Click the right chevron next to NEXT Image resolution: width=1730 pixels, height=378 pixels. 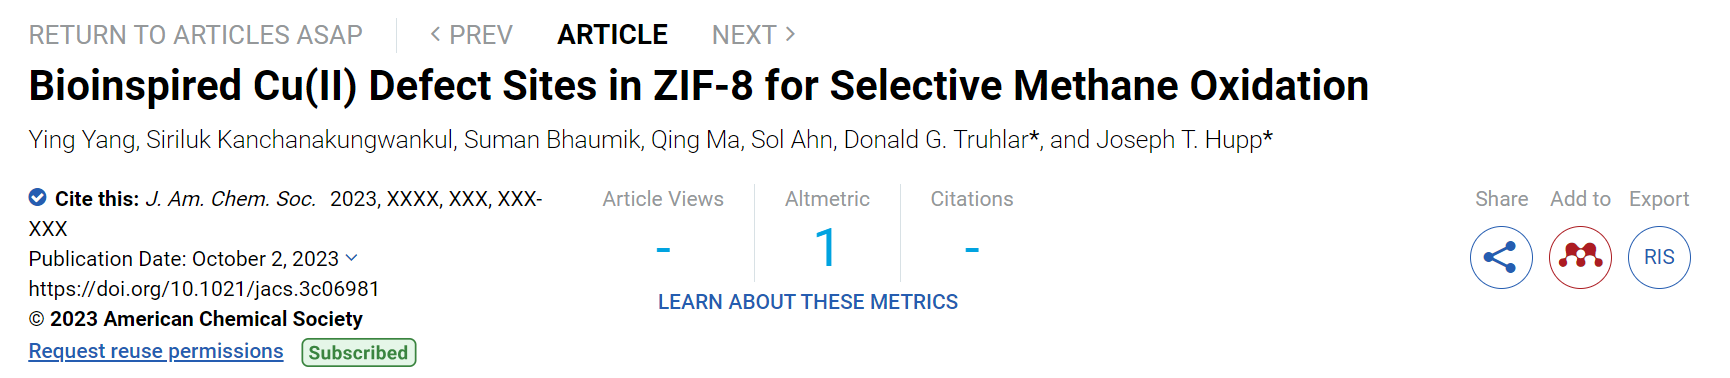(x=790, y=34)
